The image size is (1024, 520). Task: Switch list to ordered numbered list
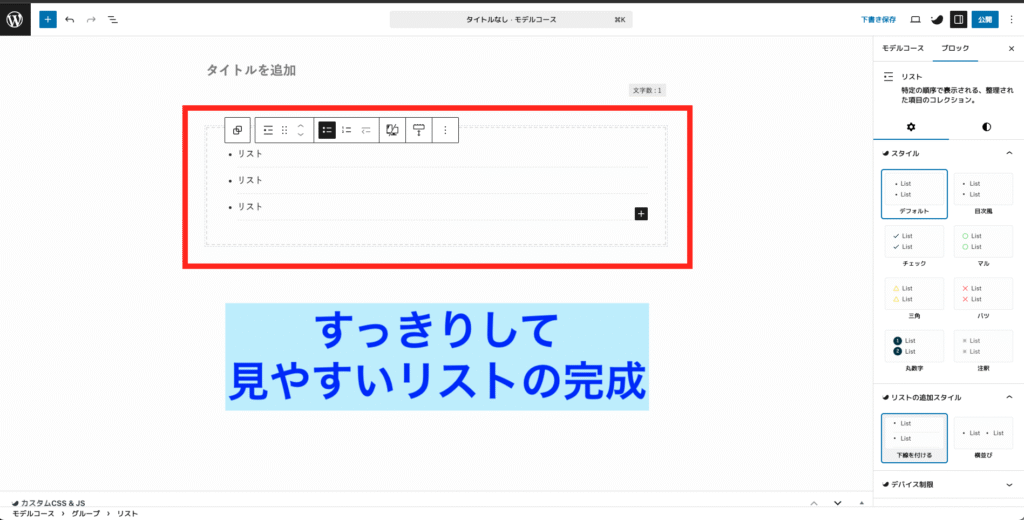tap(346, 130)
